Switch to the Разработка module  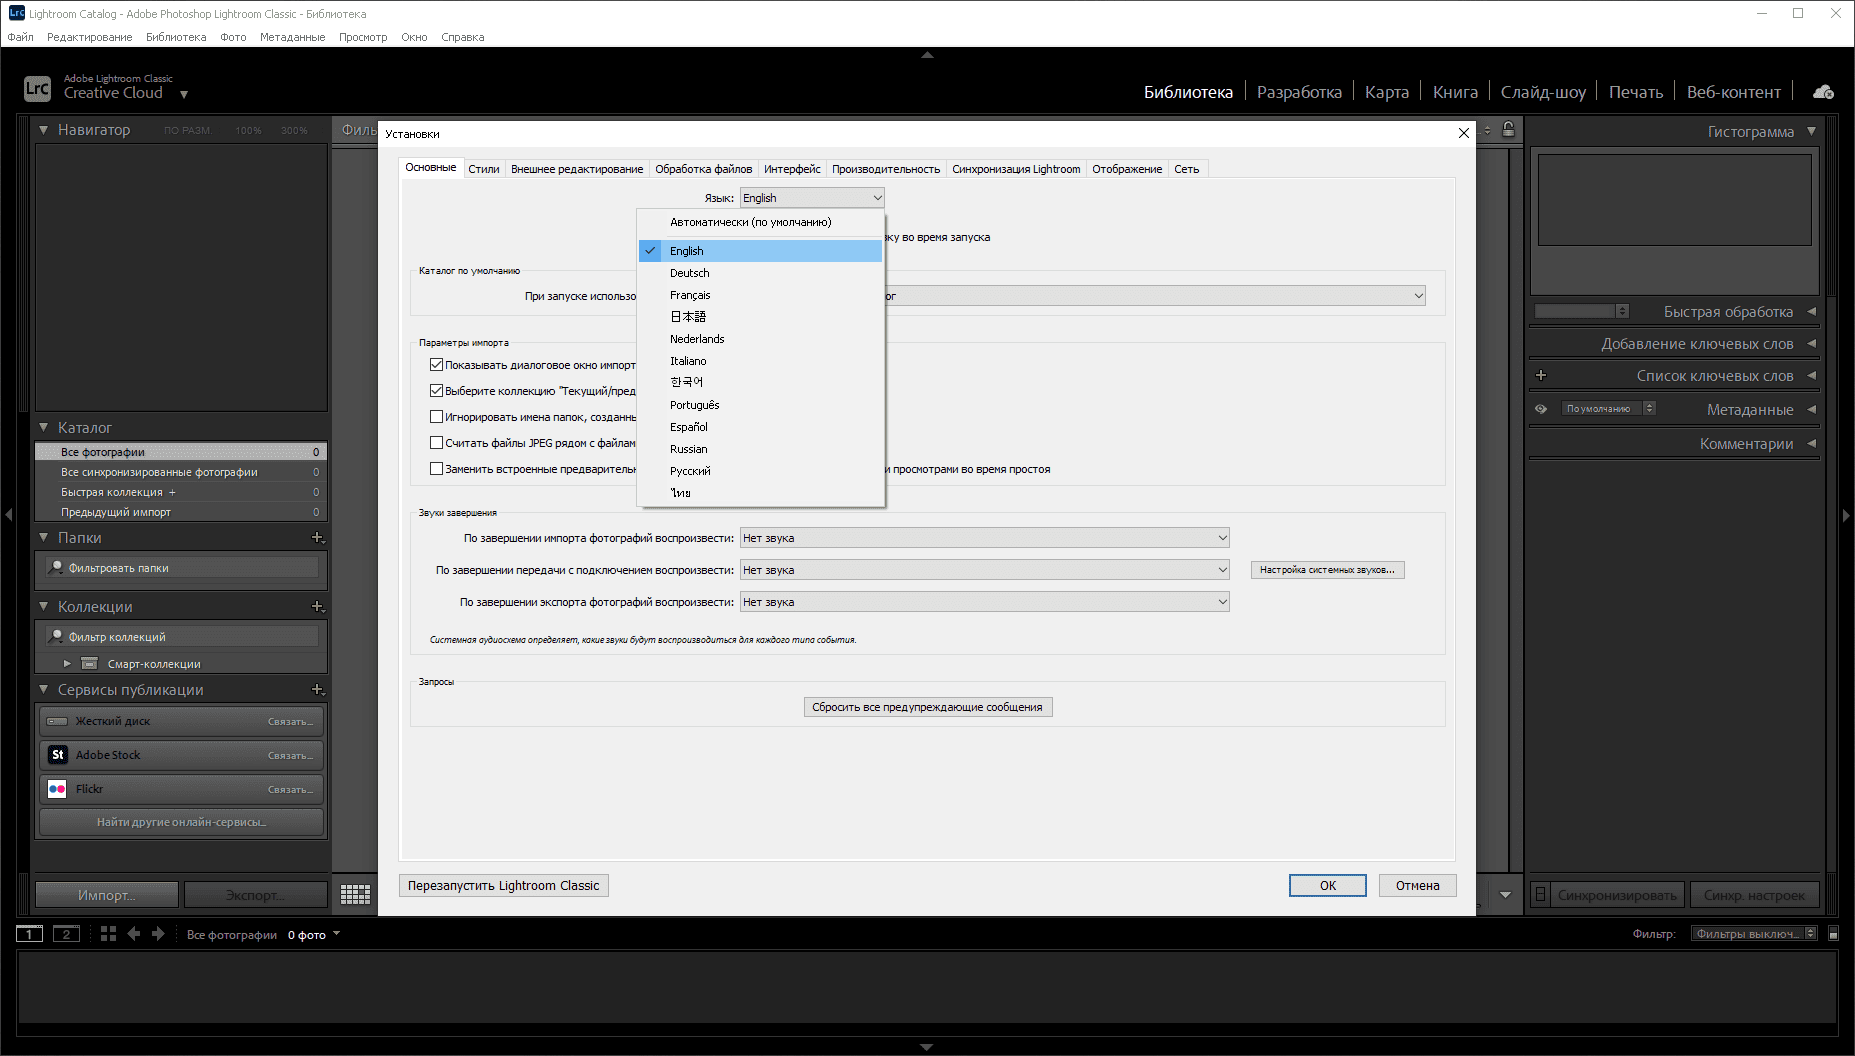click(1299, 92)
